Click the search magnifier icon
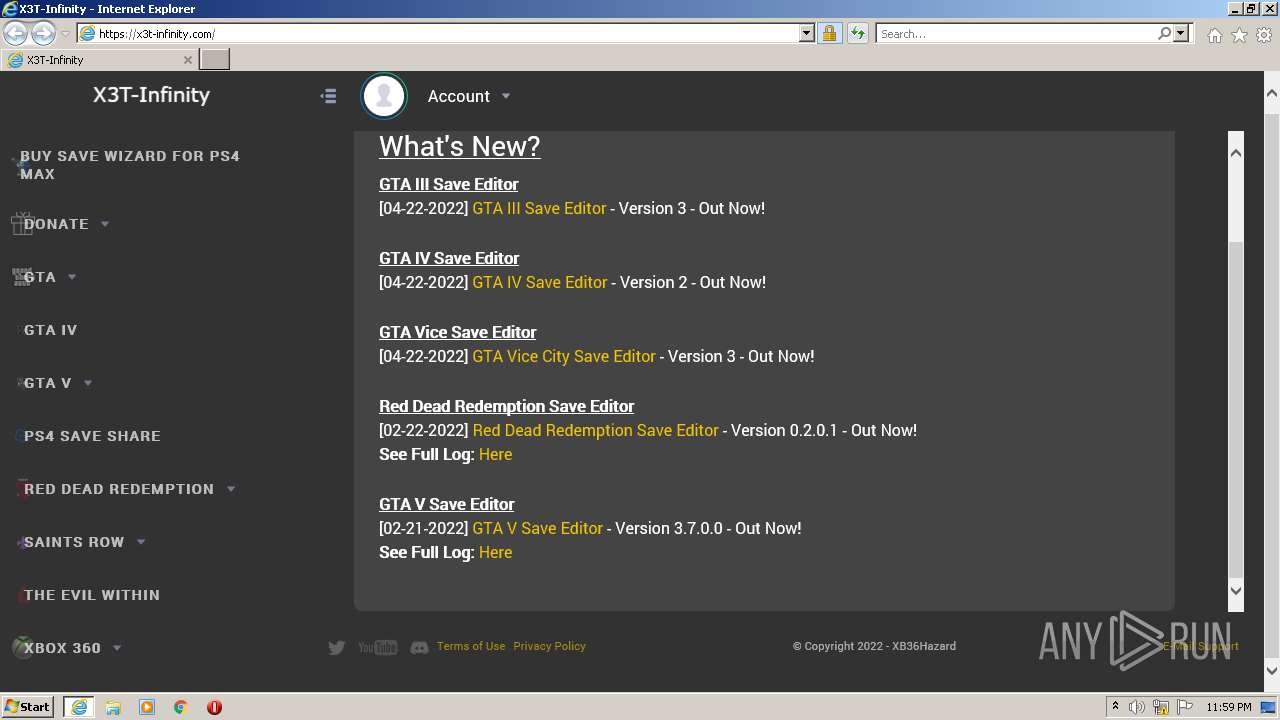Screen dimensions: 1280x720 (x=1164, y=33)
